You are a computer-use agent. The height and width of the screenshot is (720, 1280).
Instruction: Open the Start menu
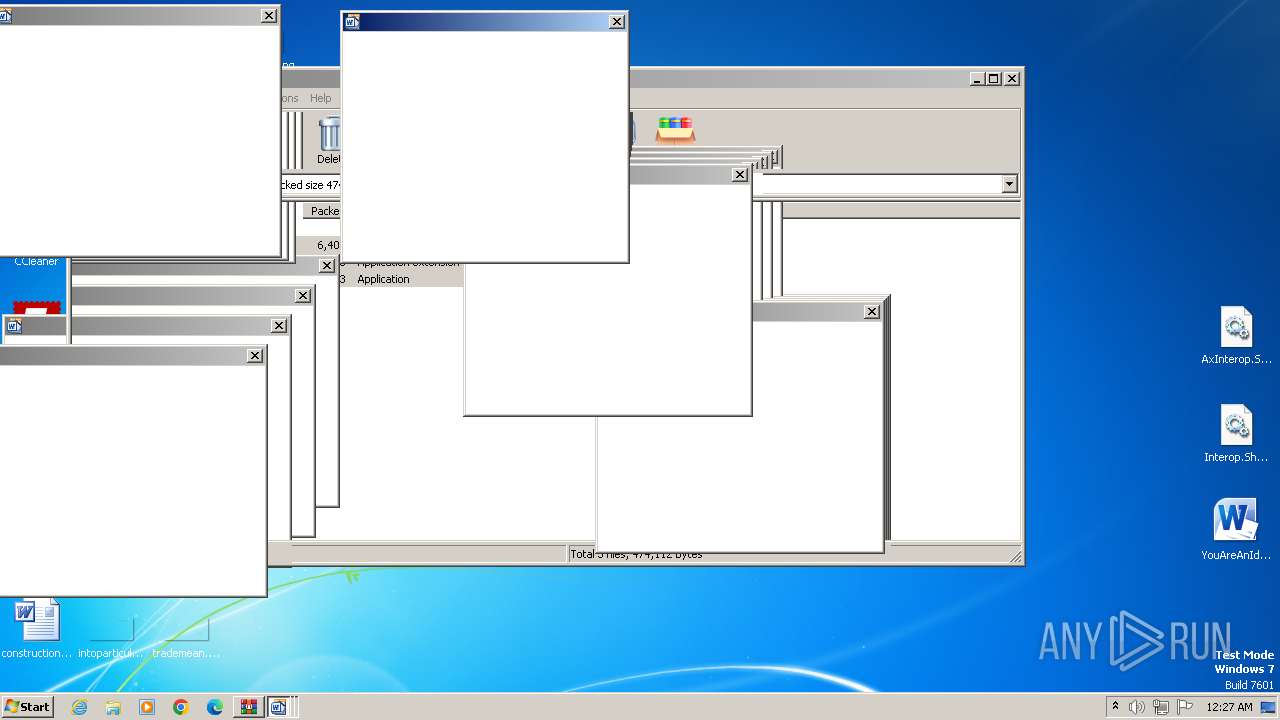pyautogui.click(x=27, y=707)
